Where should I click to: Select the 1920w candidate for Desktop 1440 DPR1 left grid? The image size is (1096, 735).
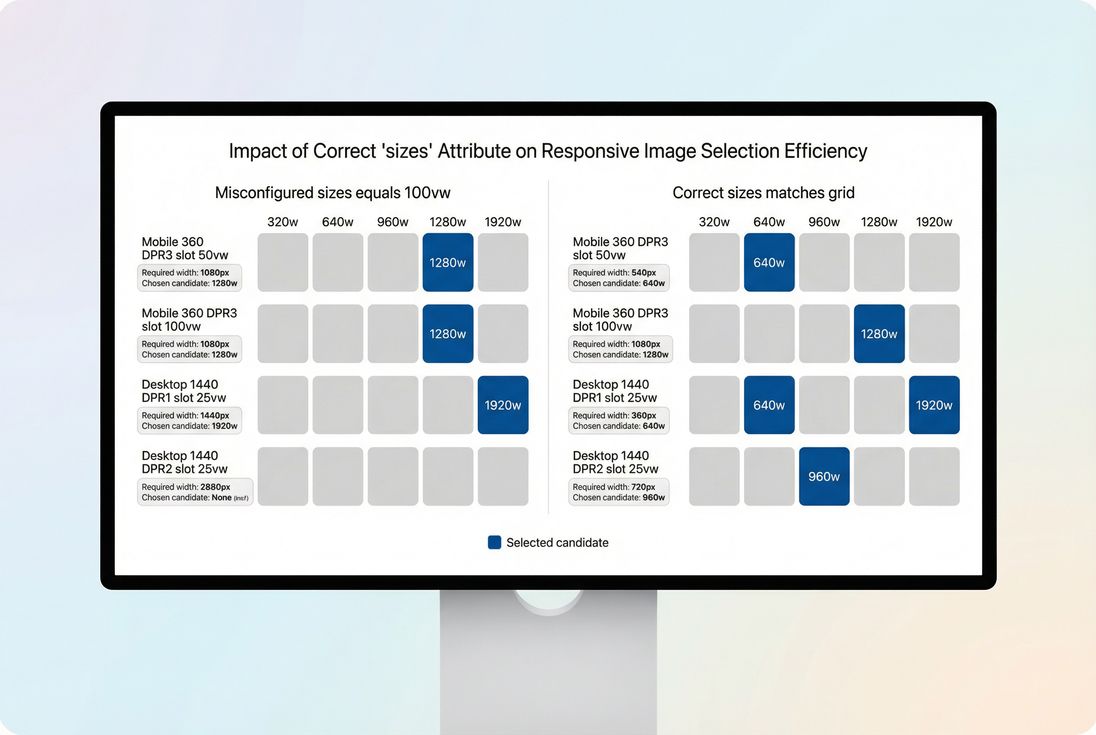(502, 405)
